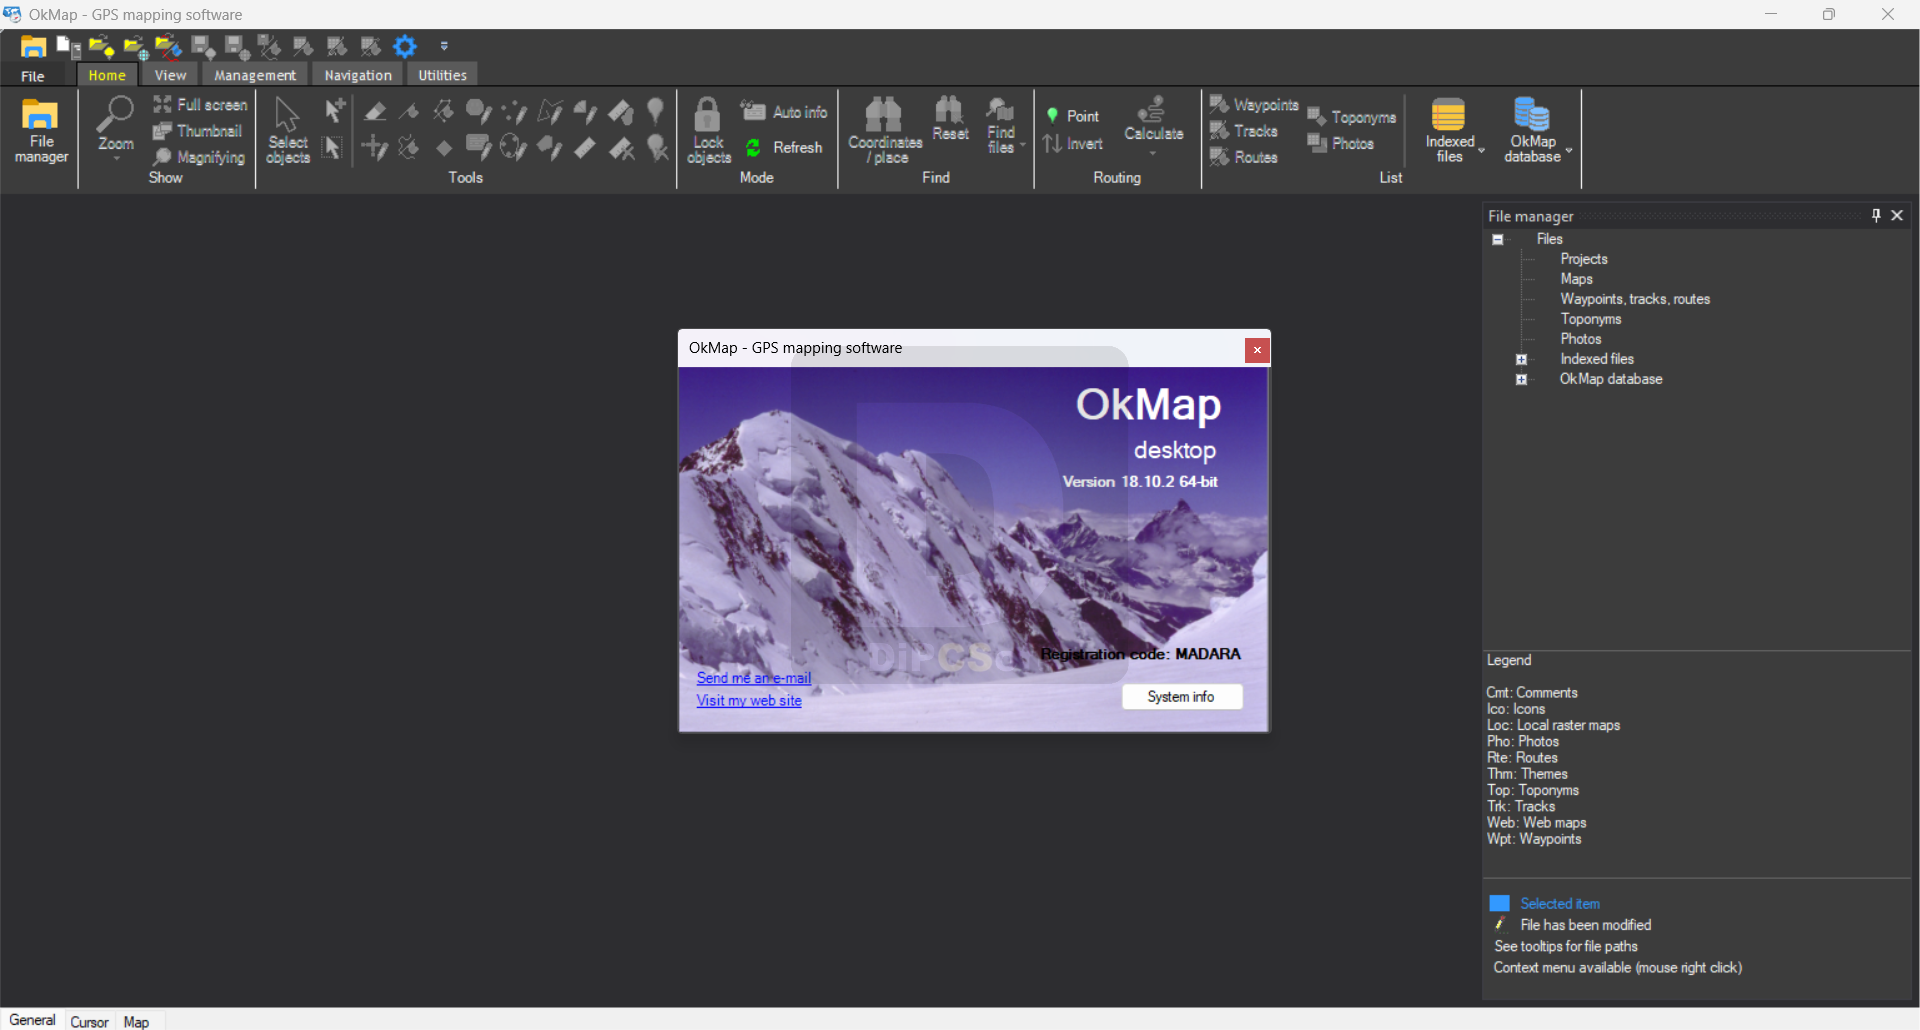Switch to General status tab
Screen dimensions: 1920x1030
pos(33,1020)
